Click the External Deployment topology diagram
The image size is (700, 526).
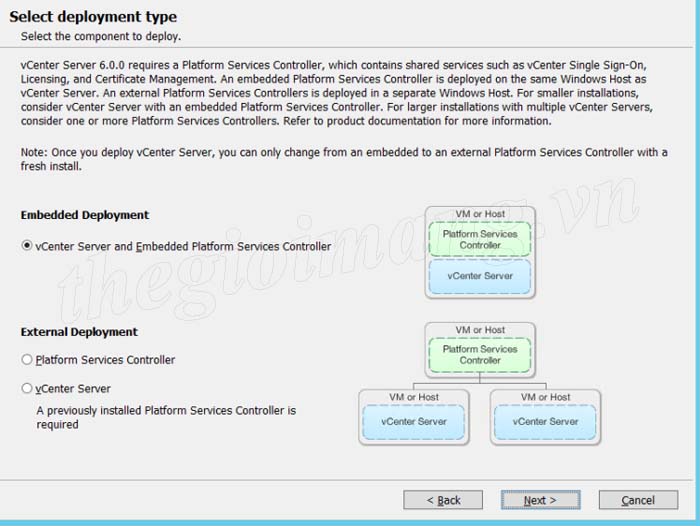click(x=480, y=384)
